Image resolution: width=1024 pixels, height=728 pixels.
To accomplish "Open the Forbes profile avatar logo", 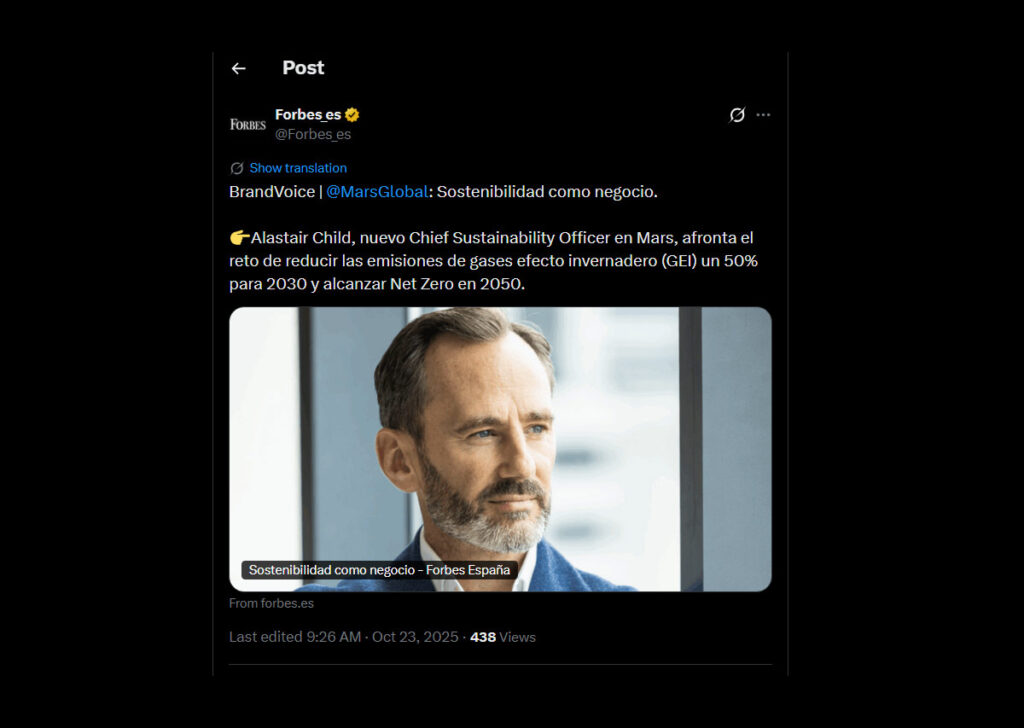I will [247, 124].
